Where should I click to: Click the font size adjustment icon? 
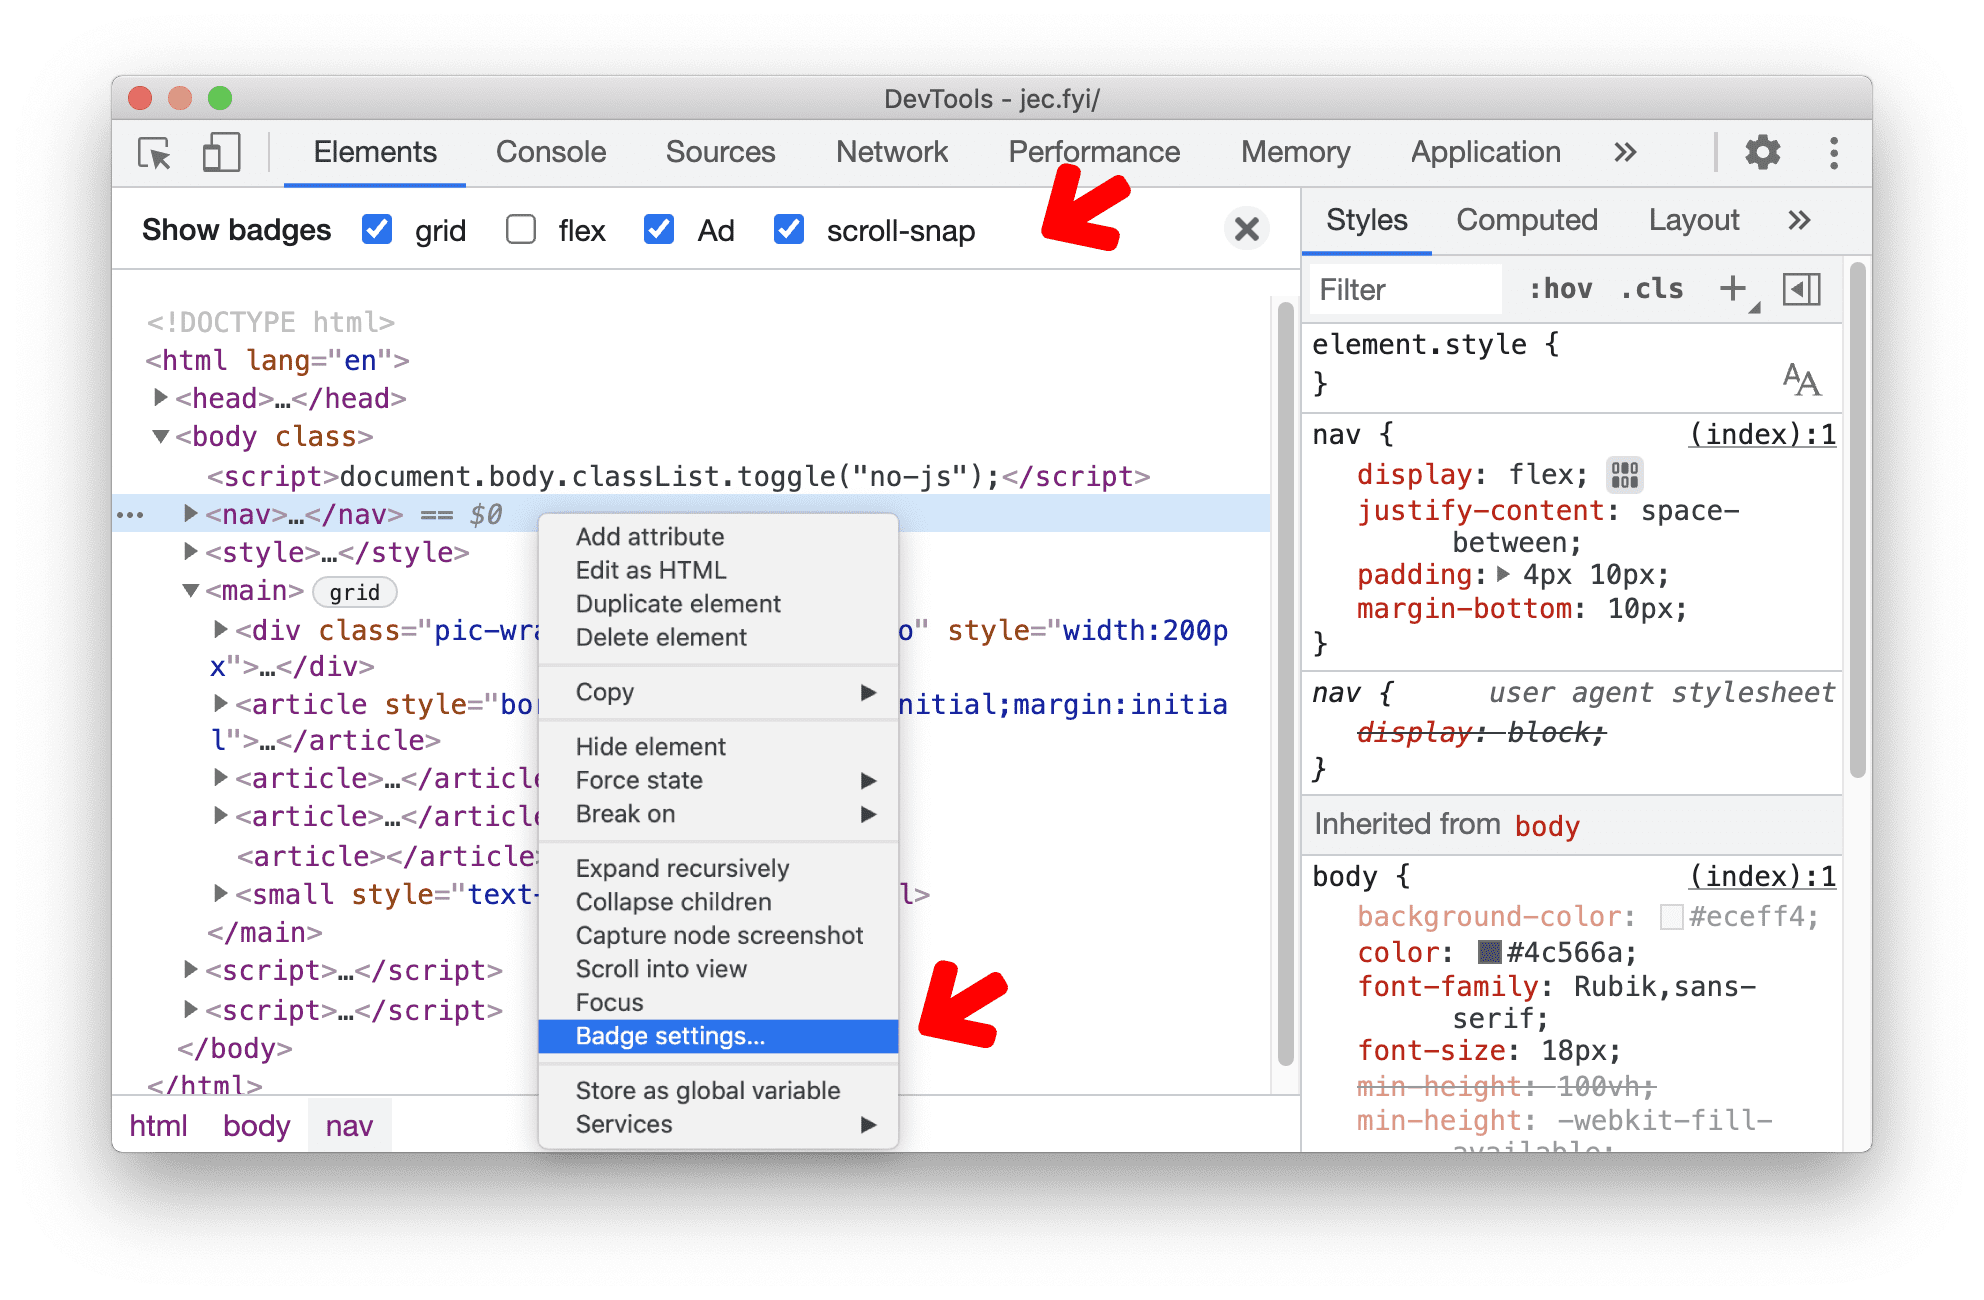pyautogui.click(x=1803, y=382)
